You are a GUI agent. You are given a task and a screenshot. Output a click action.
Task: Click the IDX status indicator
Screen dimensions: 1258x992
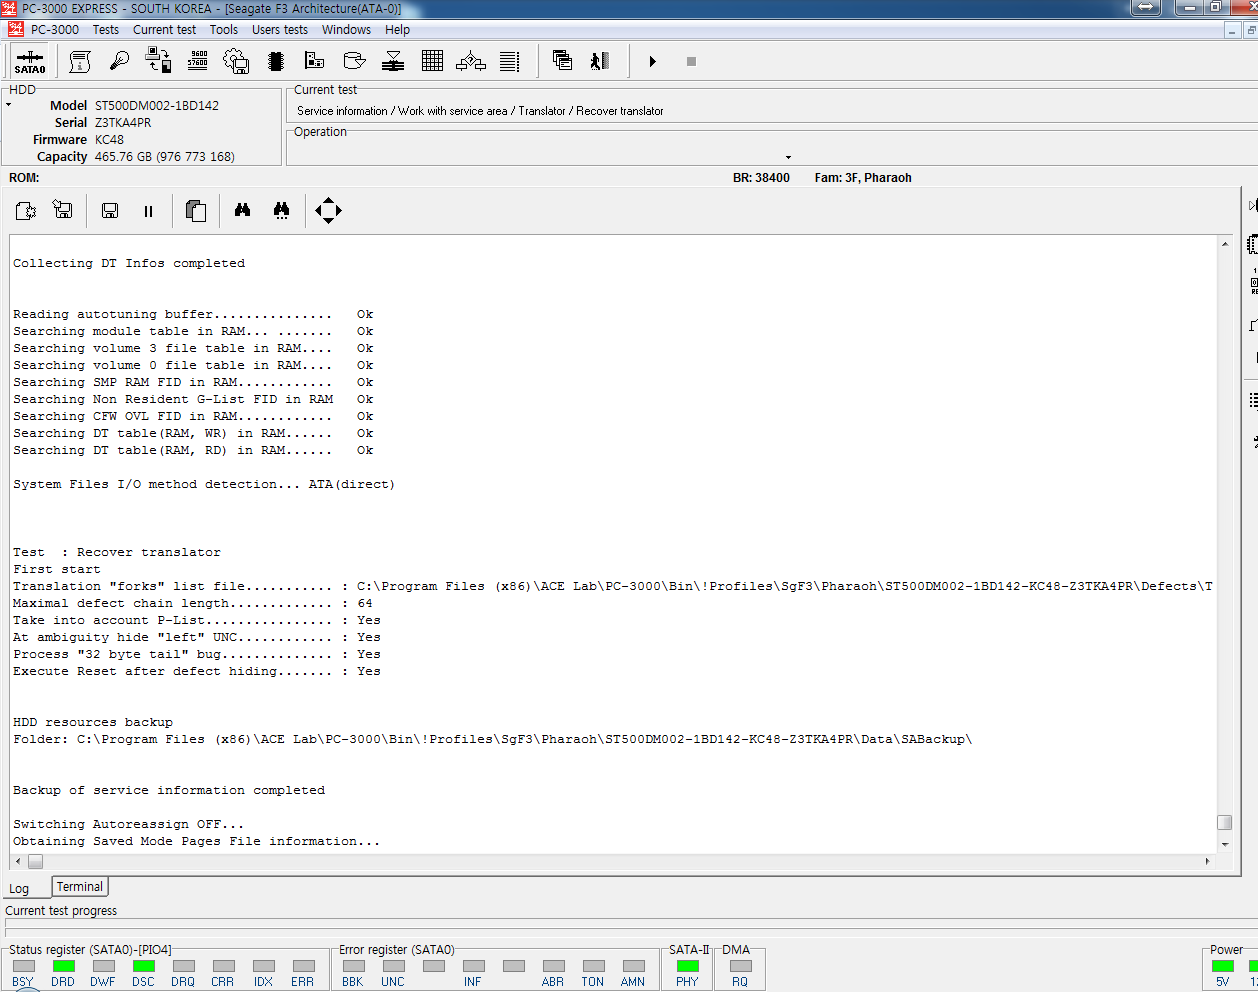(x=263, y=966)
